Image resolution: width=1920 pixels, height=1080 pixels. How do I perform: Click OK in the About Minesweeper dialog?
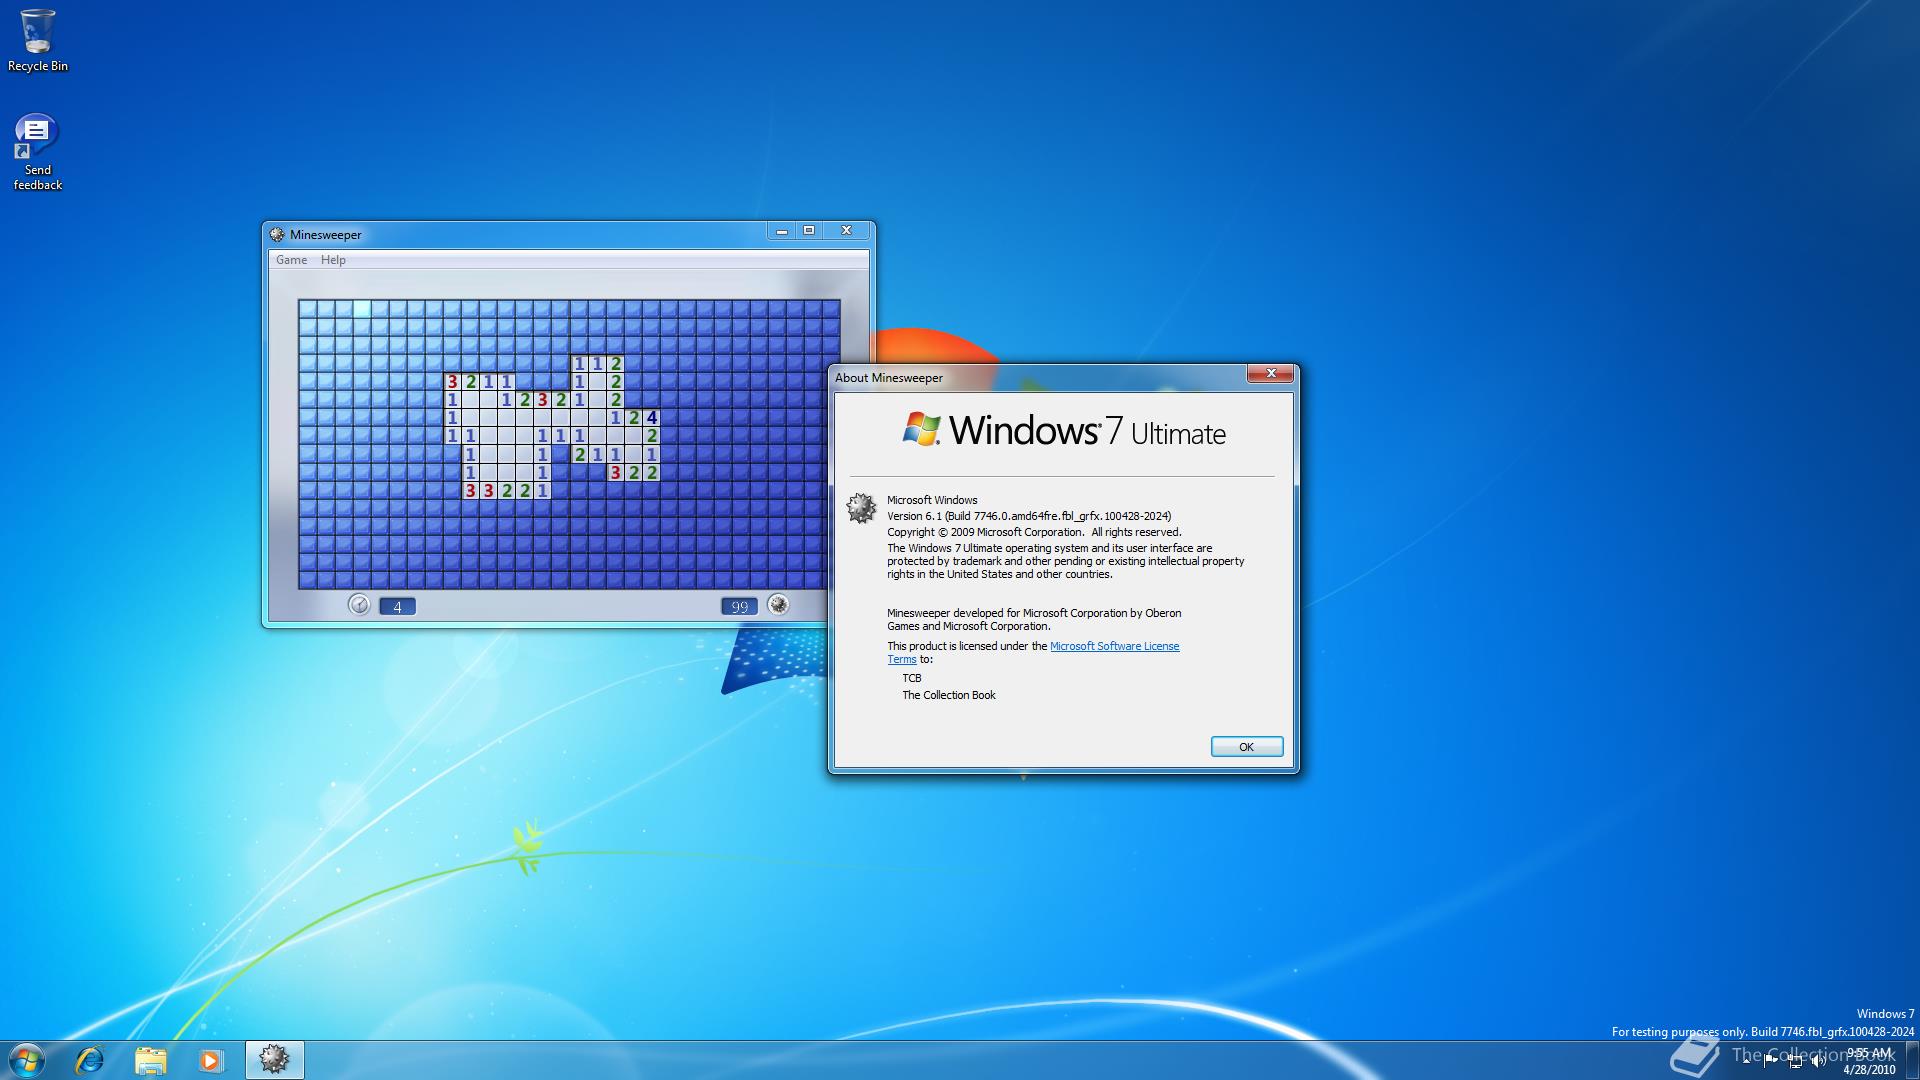[1246, 747]
